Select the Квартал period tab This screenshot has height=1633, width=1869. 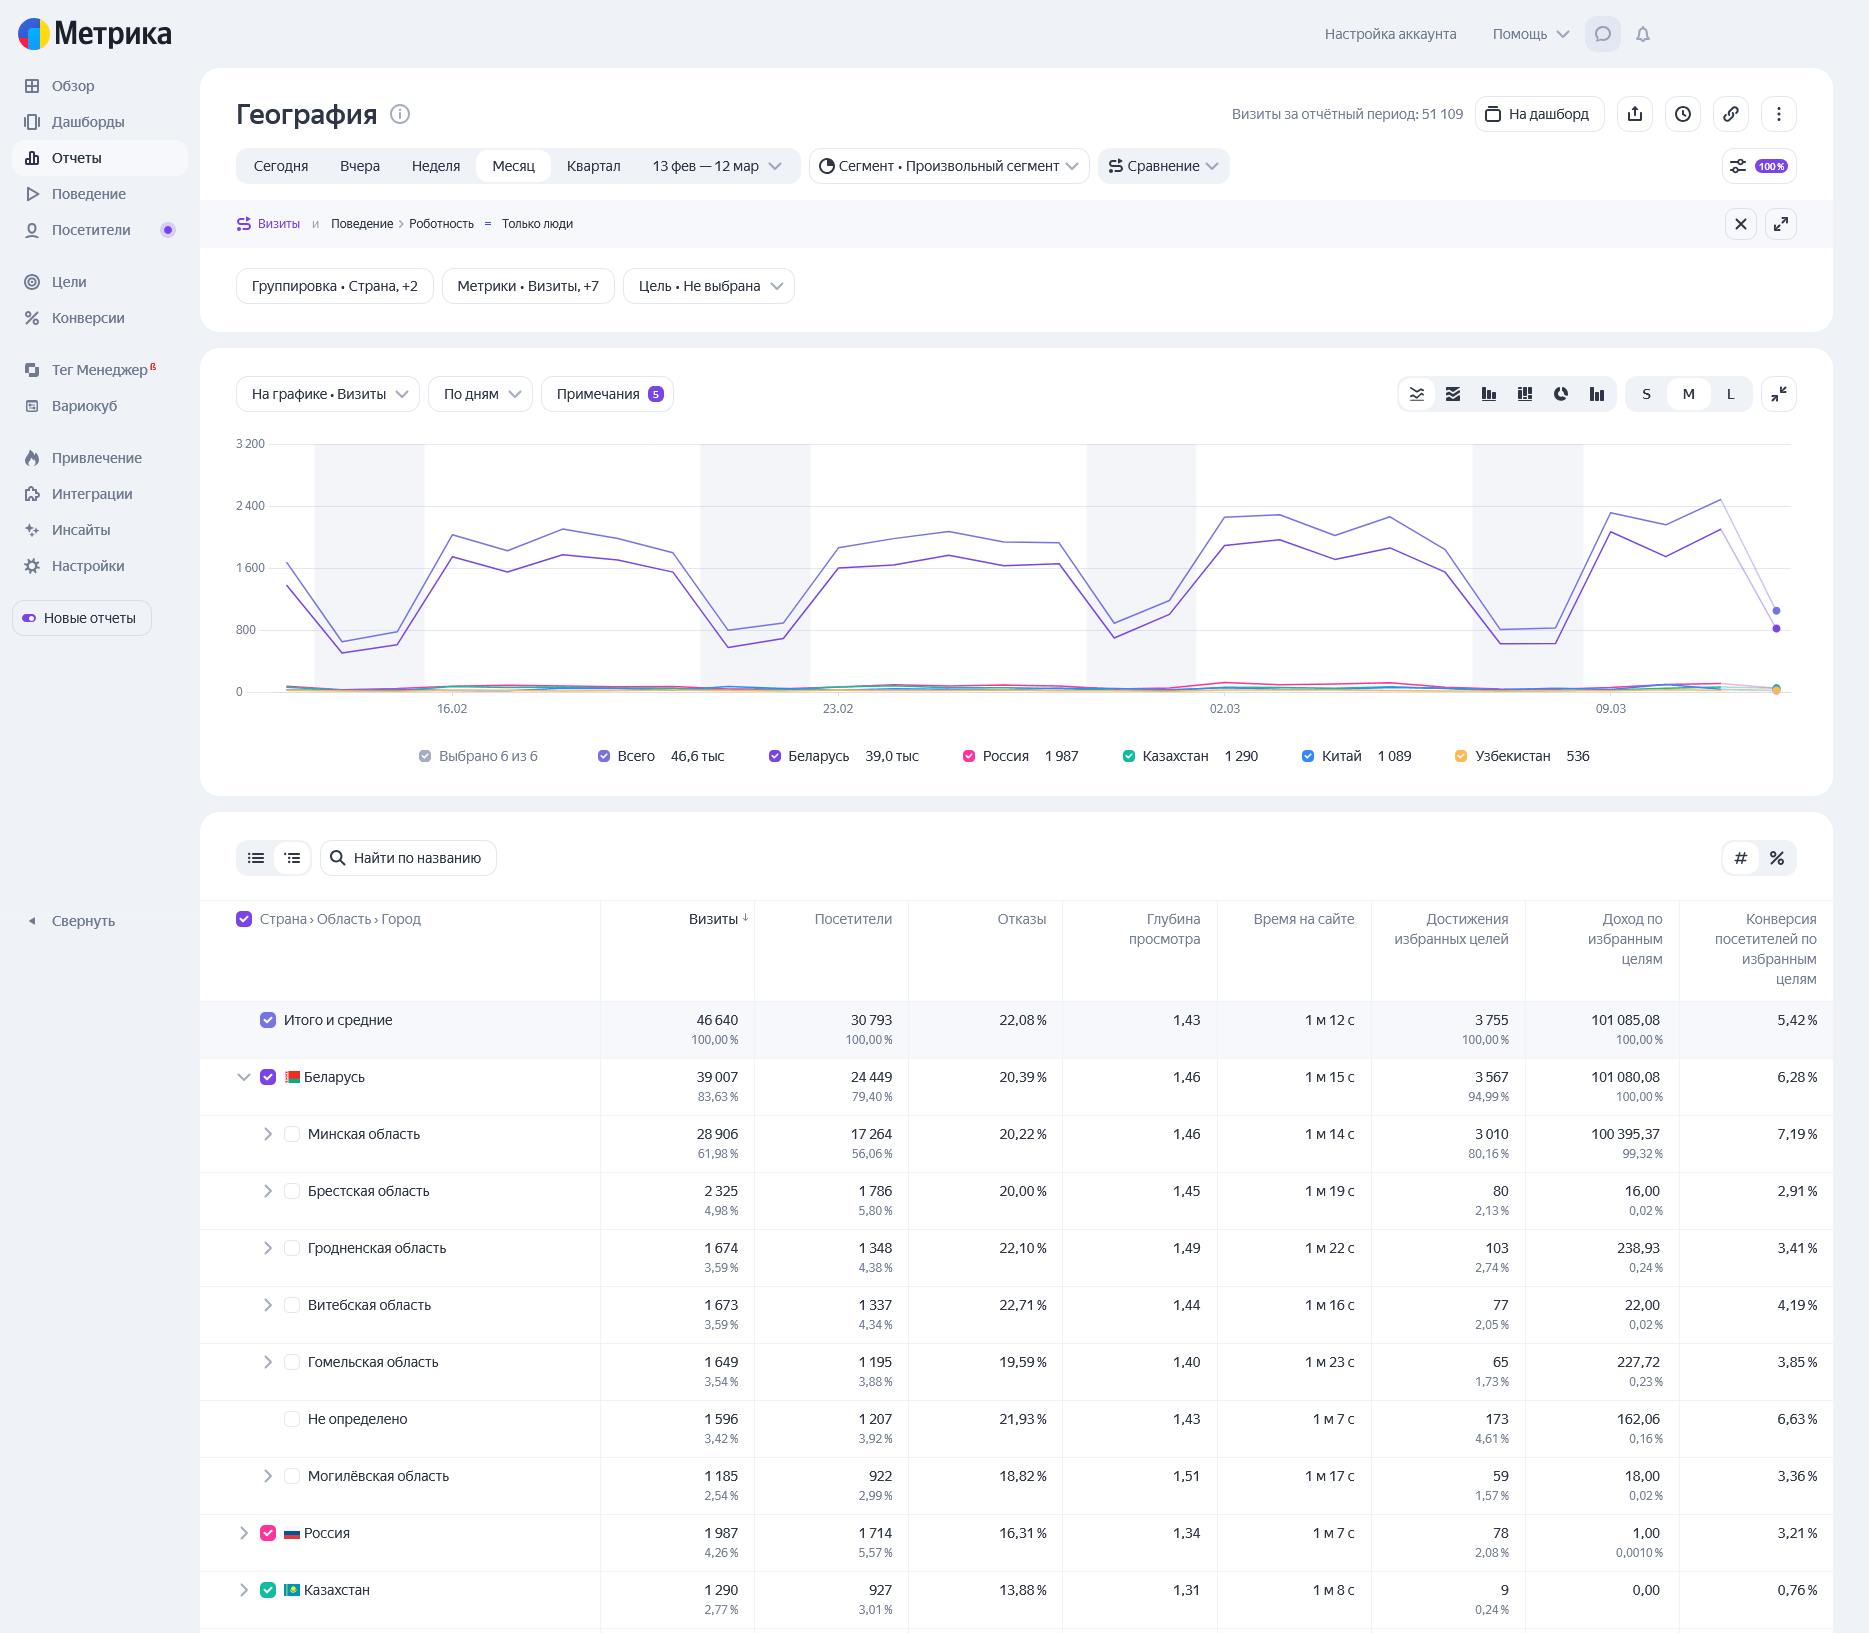pyautogui.click(x=593, y=166)
